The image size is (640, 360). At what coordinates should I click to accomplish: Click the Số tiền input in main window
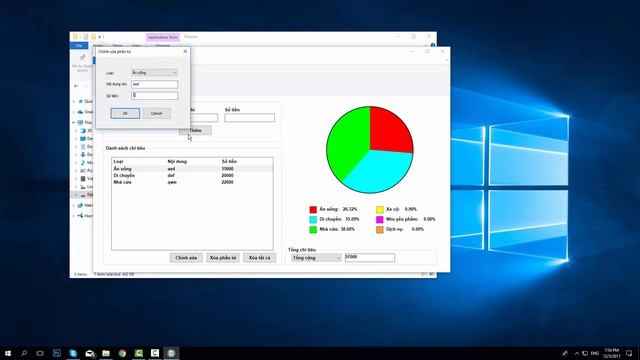click(249, 118)
